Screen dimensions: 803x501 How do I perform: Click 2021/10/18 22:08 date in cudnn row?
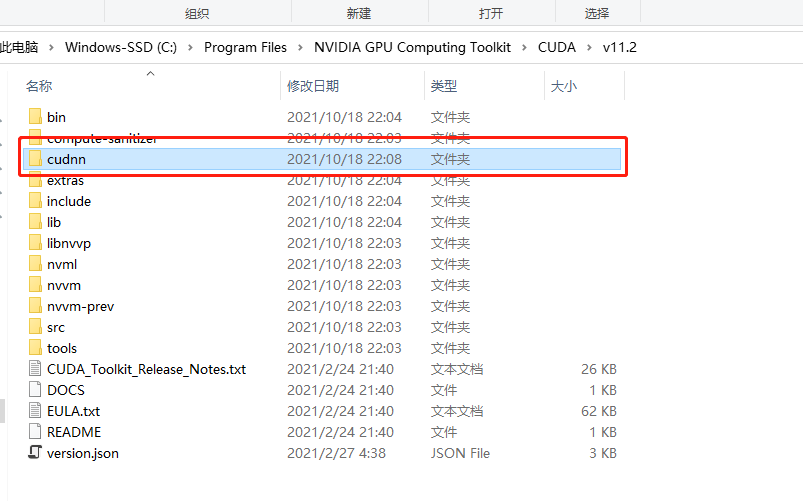click(x=344, y=159)
